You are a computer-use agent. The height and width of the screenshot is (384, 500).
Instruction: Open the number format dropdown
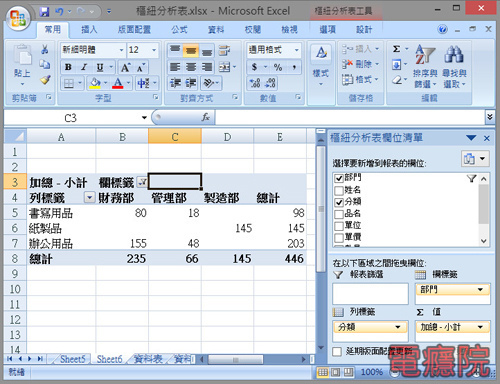click(x=296, y=50)
